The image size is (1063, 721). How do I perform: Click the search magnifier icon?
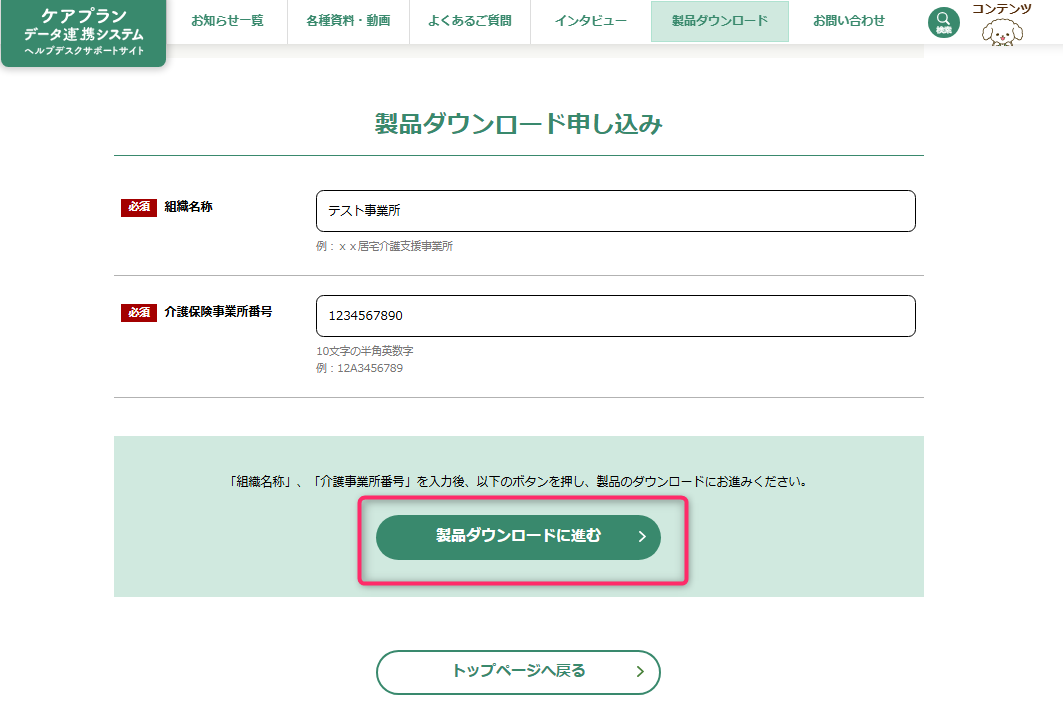coord(942,21)
